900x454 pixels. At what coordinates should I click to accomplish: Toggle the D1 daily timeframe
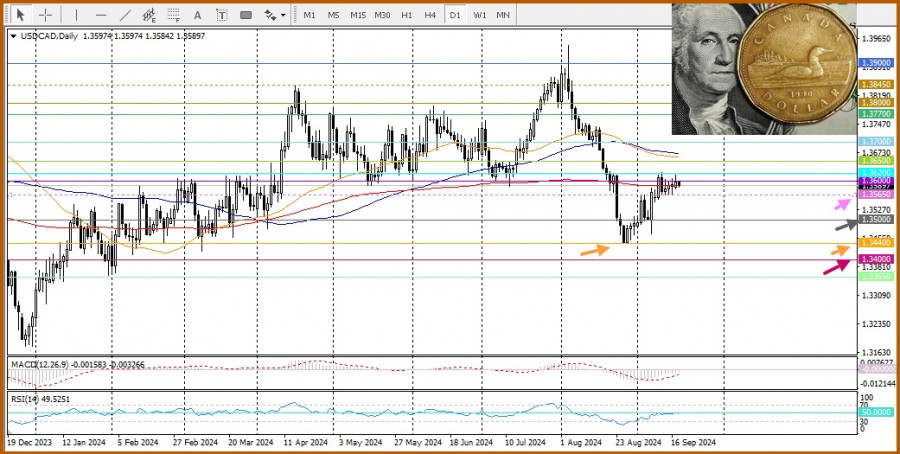pos(455,15)
